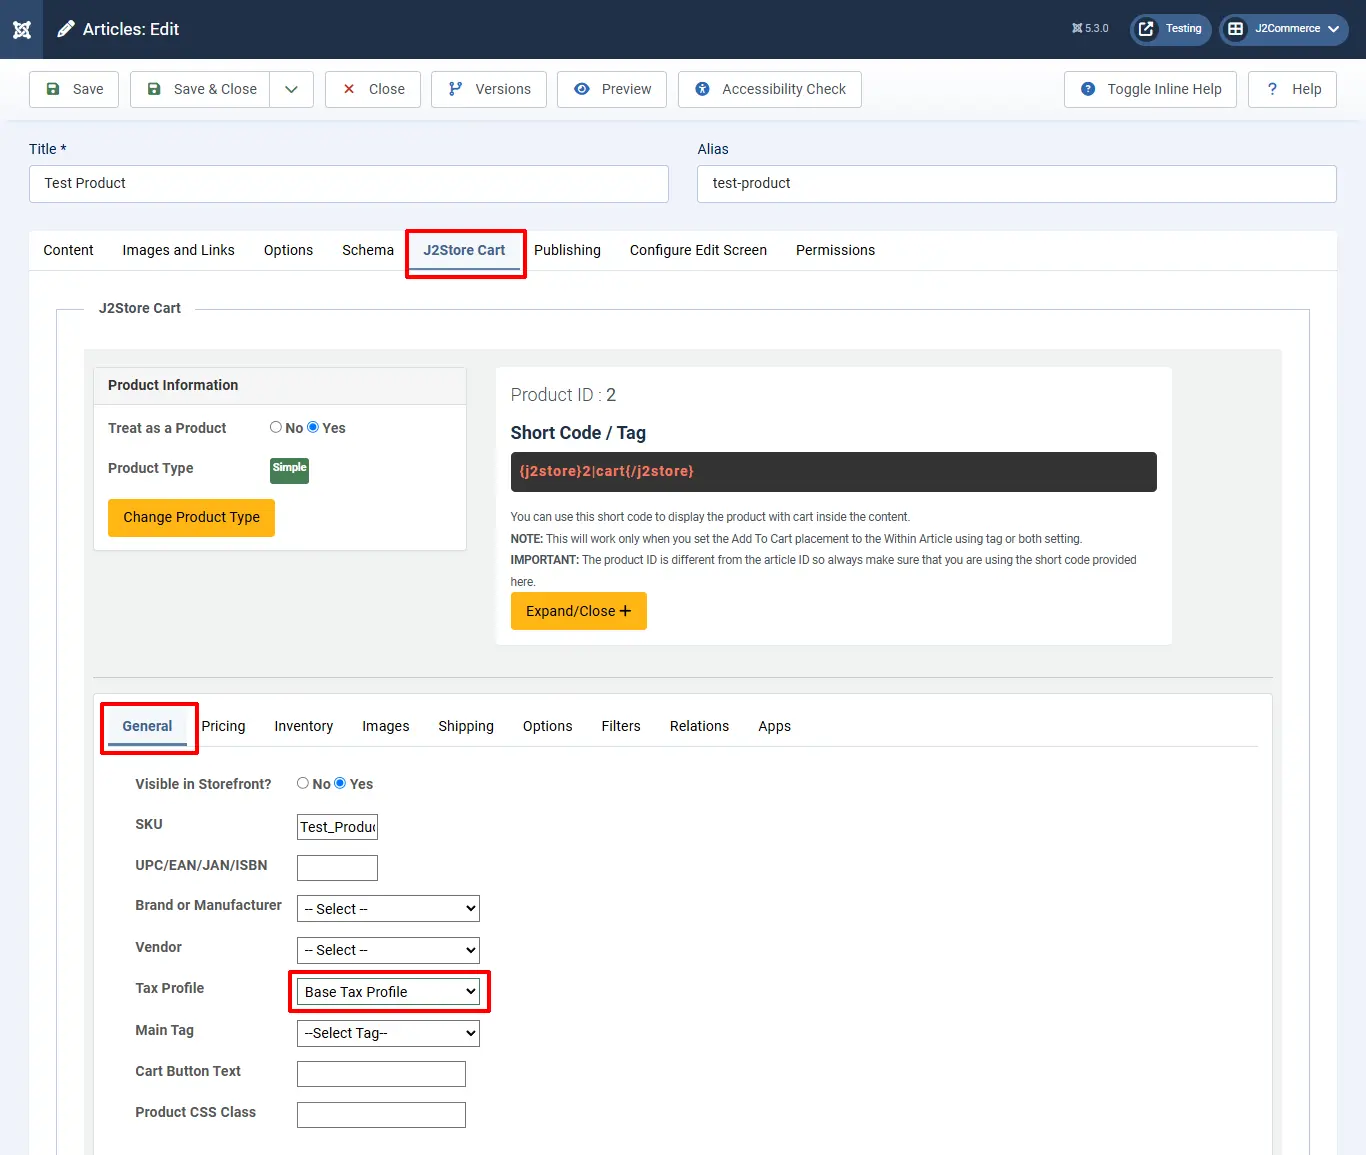The width and height of the screenshot is (1366, 1155).
Task: Open the Publishing tab
Action: (567, 250)
